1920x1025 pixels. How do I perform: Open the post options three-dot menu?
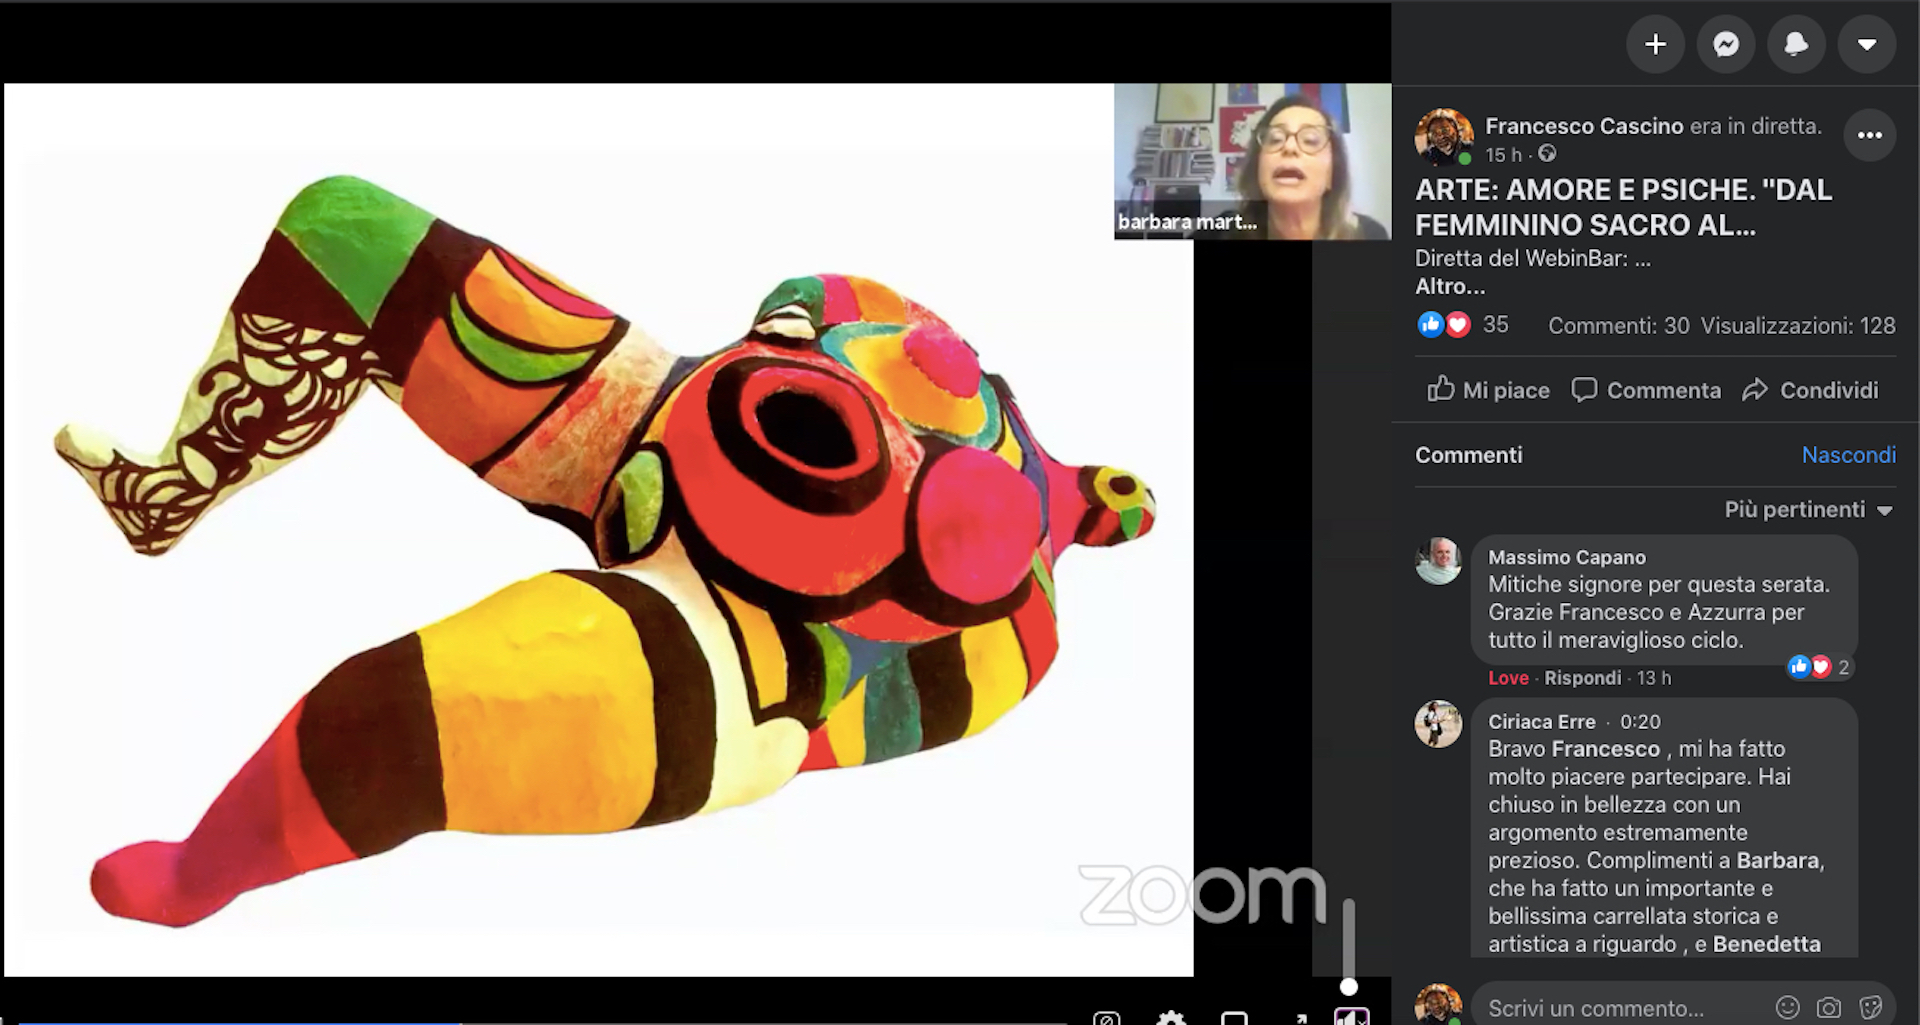pyautogui.click(x=1869, y=135)
